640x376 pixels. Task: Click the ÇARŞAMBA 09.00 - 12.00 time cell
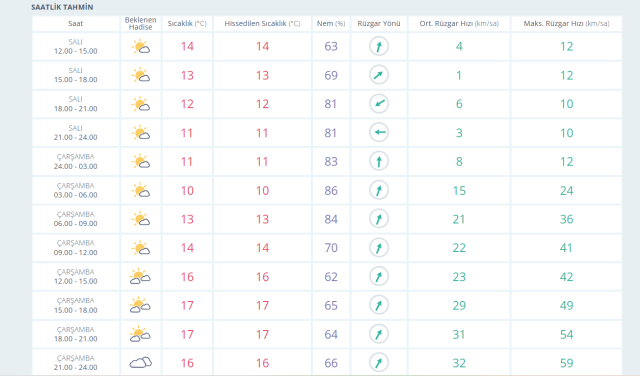(x=76, y=248)
